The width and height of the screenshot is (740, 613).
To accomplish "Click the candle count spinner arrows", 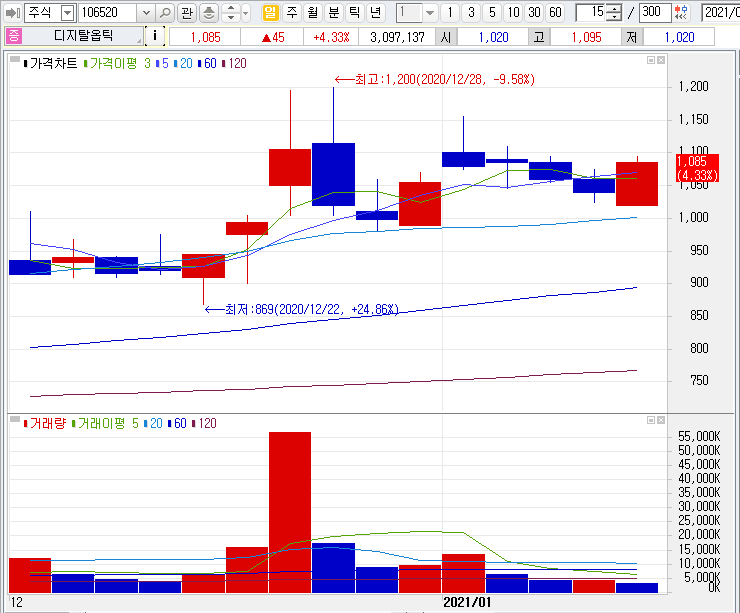I will coord(614,13).
